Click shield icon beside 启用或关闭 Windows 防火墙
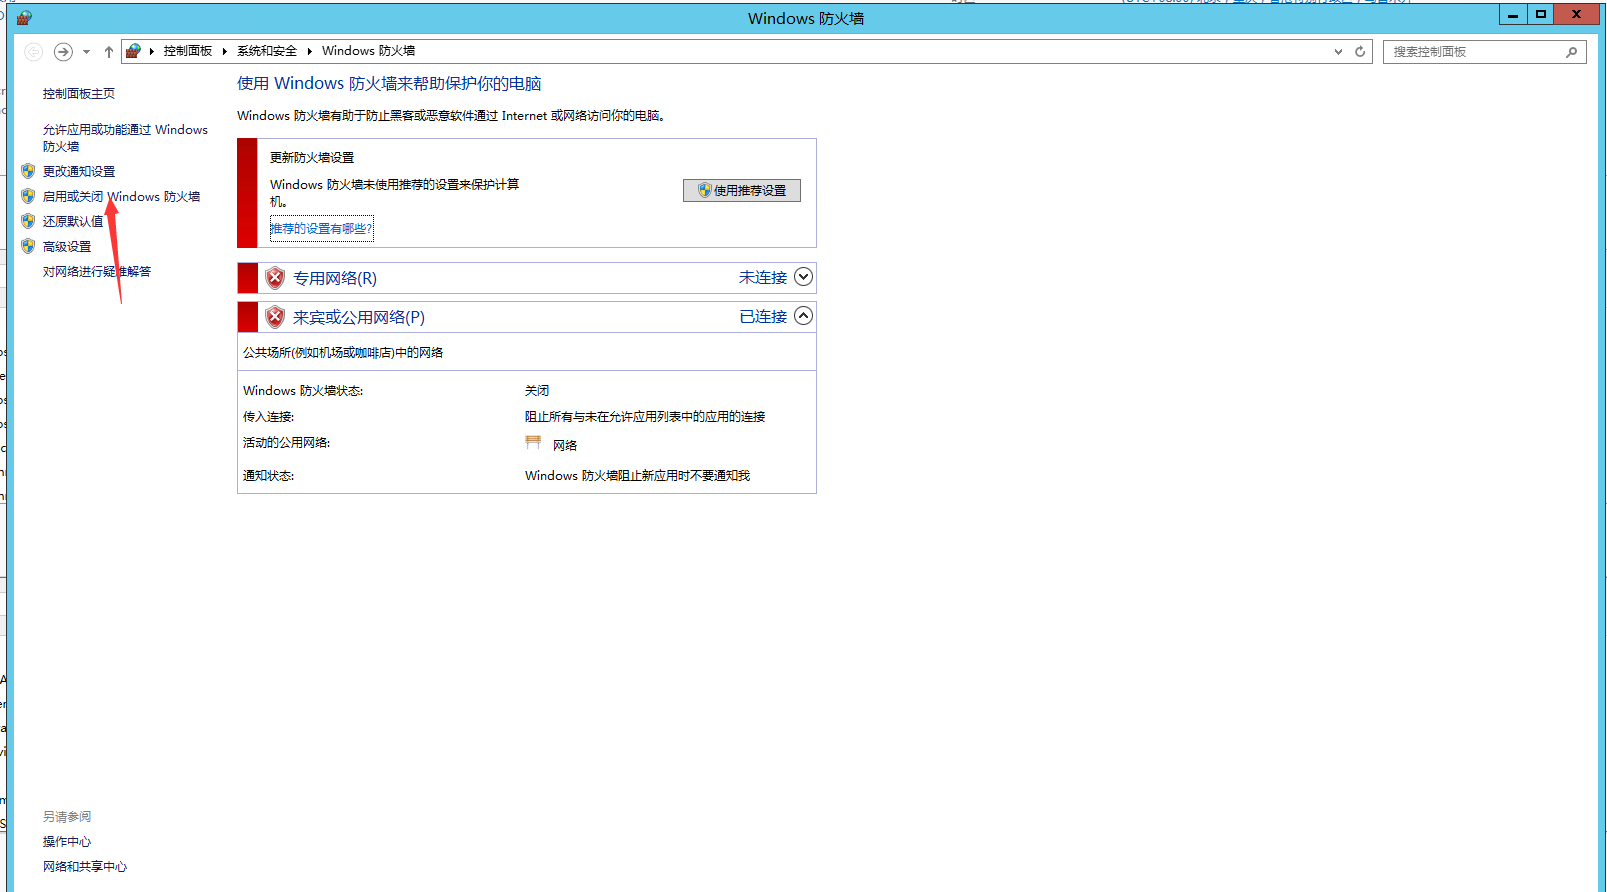Screen dimensions: 1607x892 [28, 196]
